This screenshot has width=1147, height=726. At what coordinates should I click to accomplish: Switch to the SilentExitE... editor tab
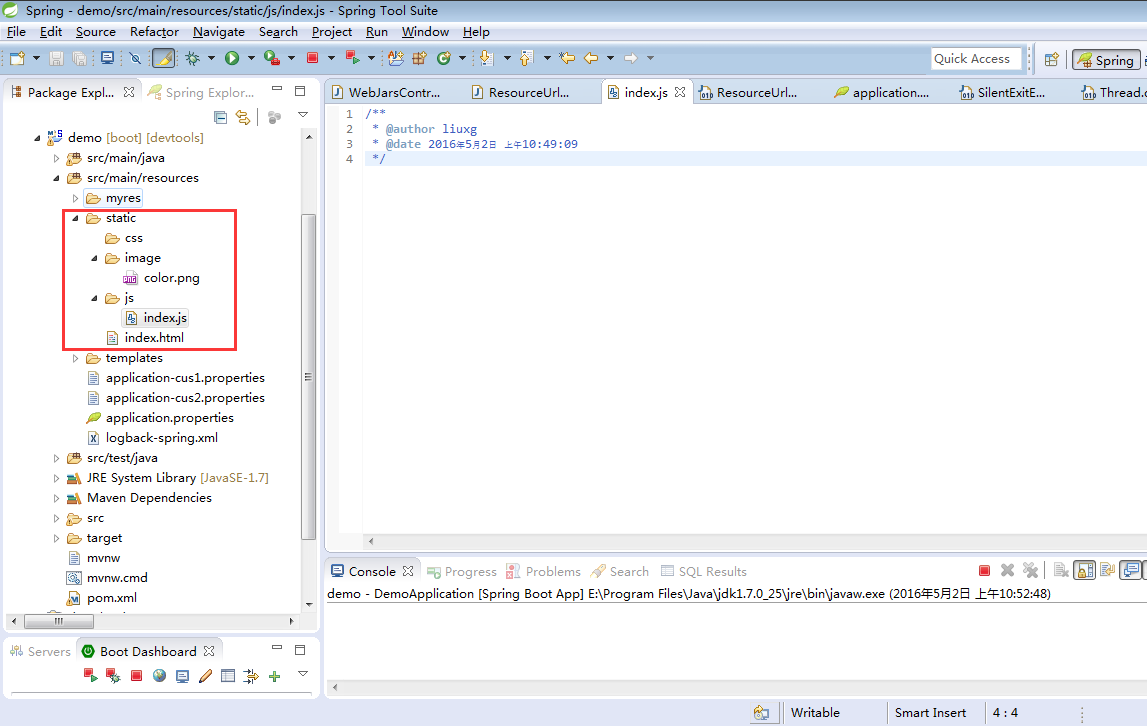coord(1002,92)
